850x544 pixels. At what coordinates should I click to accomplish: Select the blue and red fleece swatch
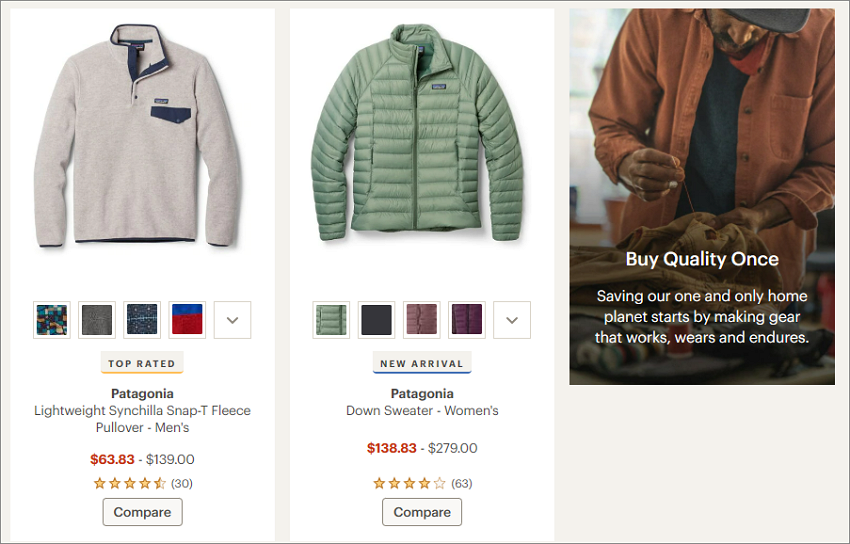point(187,320)
